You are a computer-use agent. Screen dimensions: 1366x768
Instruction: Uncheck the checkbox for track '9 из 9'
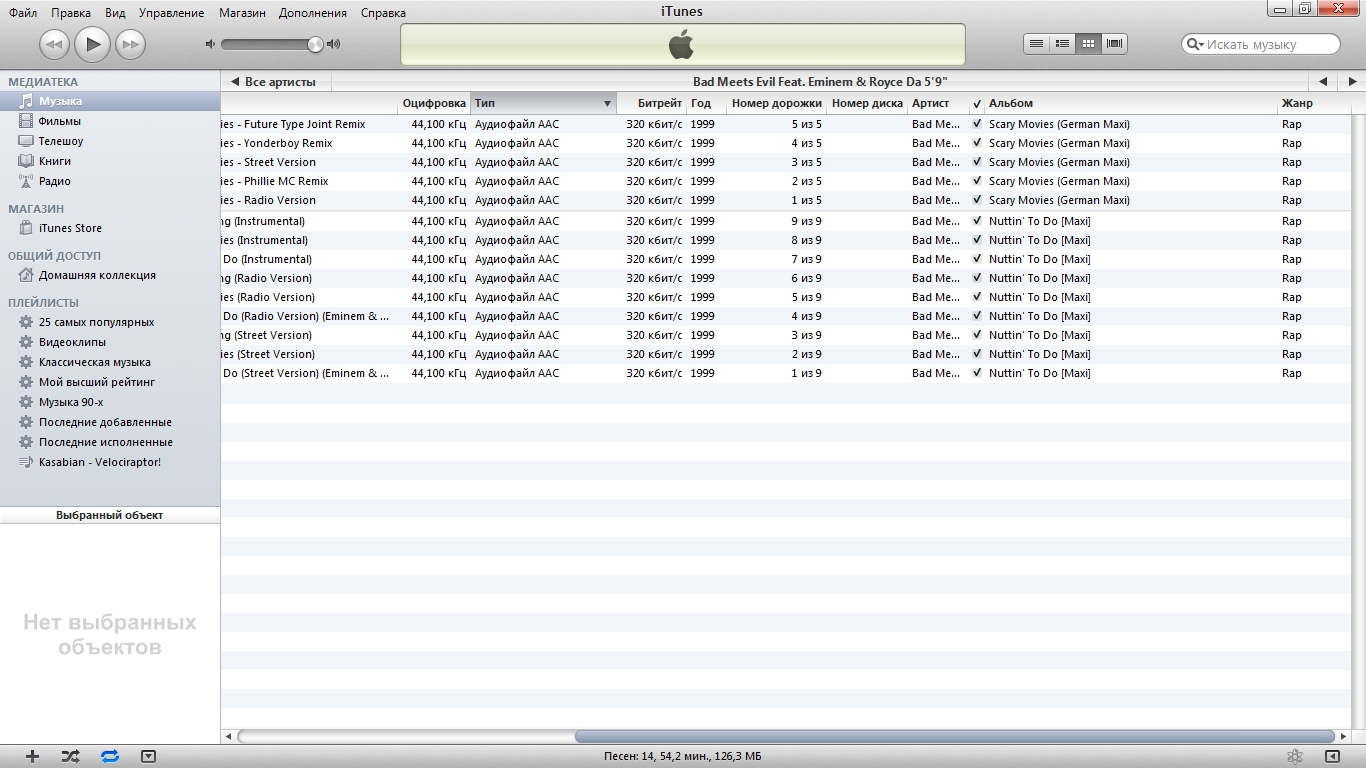[x=977, y=221]
